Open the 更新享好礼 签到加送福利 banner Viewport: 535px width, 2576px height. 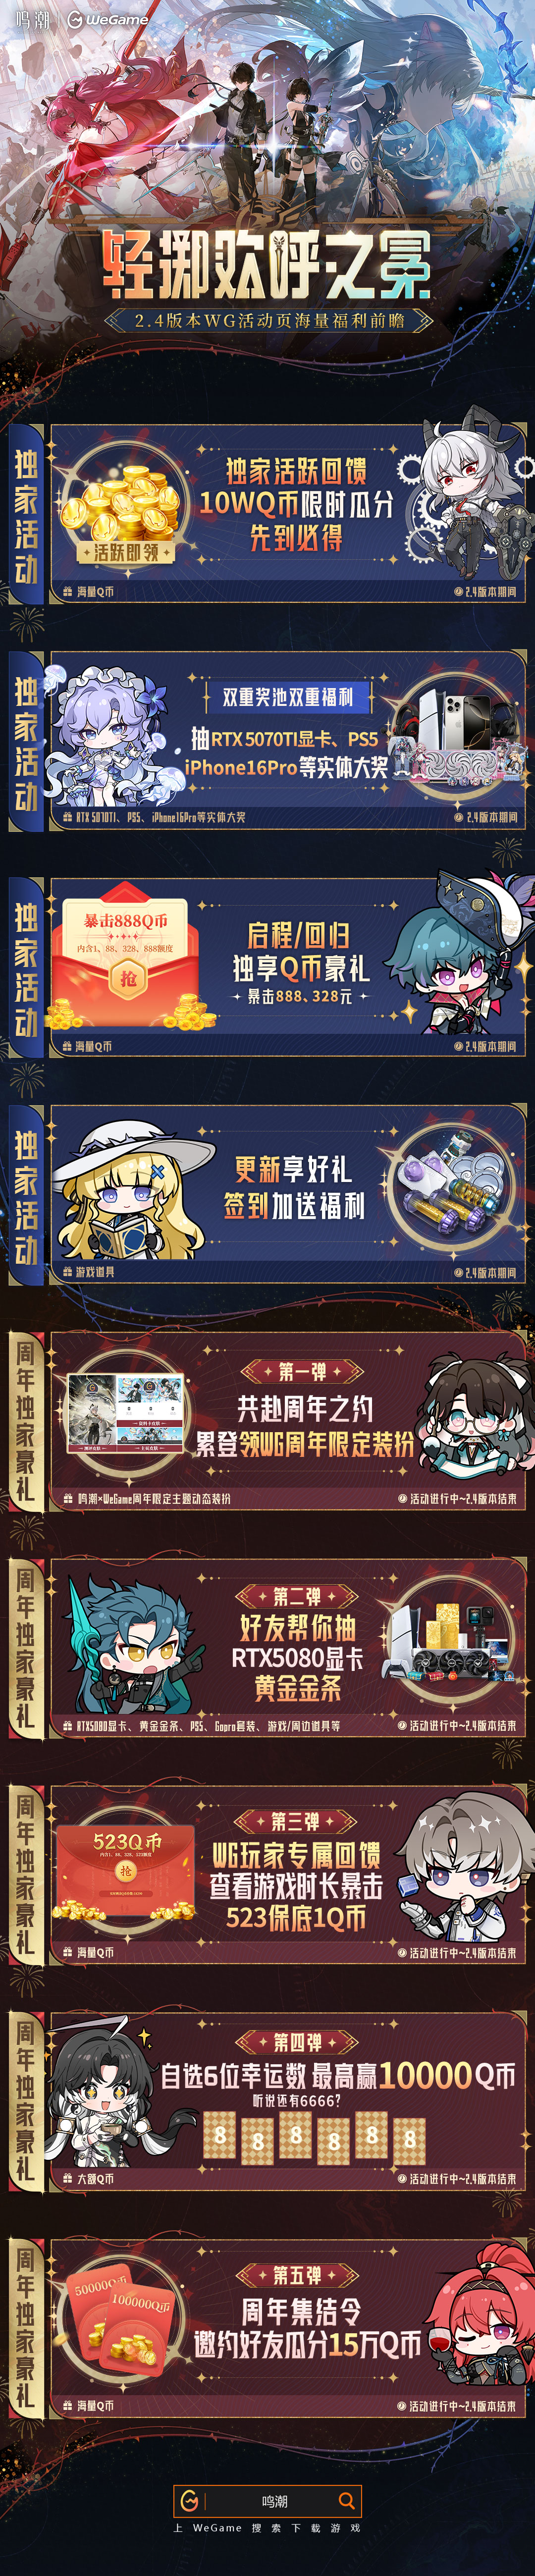pyautogui.click(x=288, y=1193)
